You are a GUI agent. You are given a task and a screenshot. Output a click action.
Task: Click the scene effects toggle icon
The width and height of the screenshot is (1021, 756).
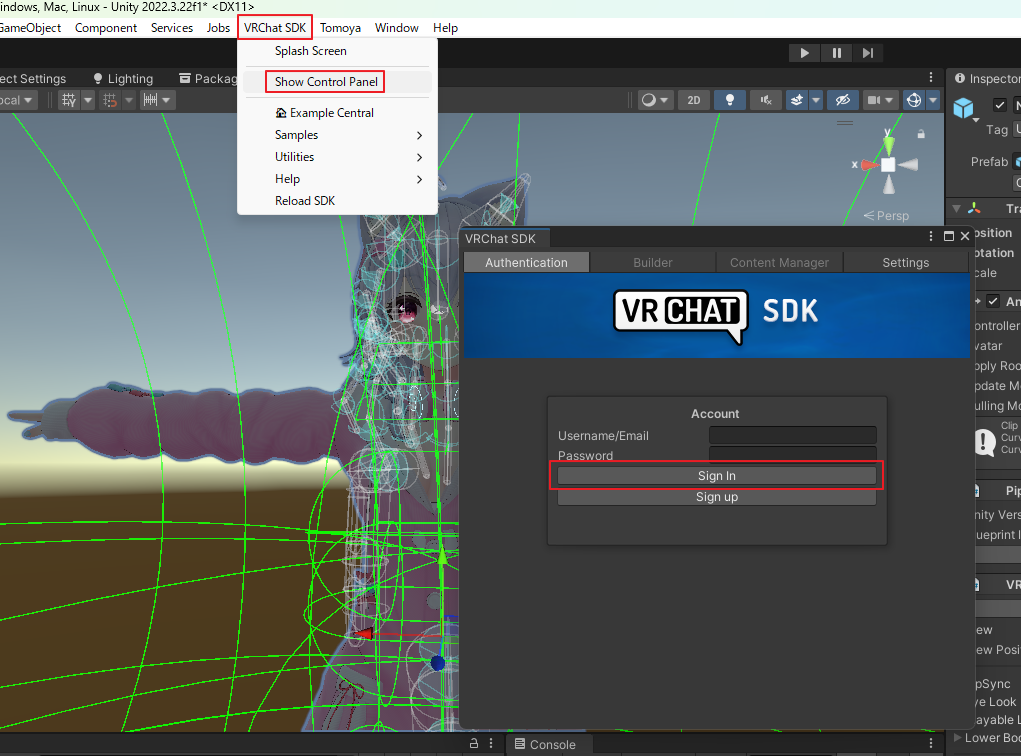pos(797,100)
